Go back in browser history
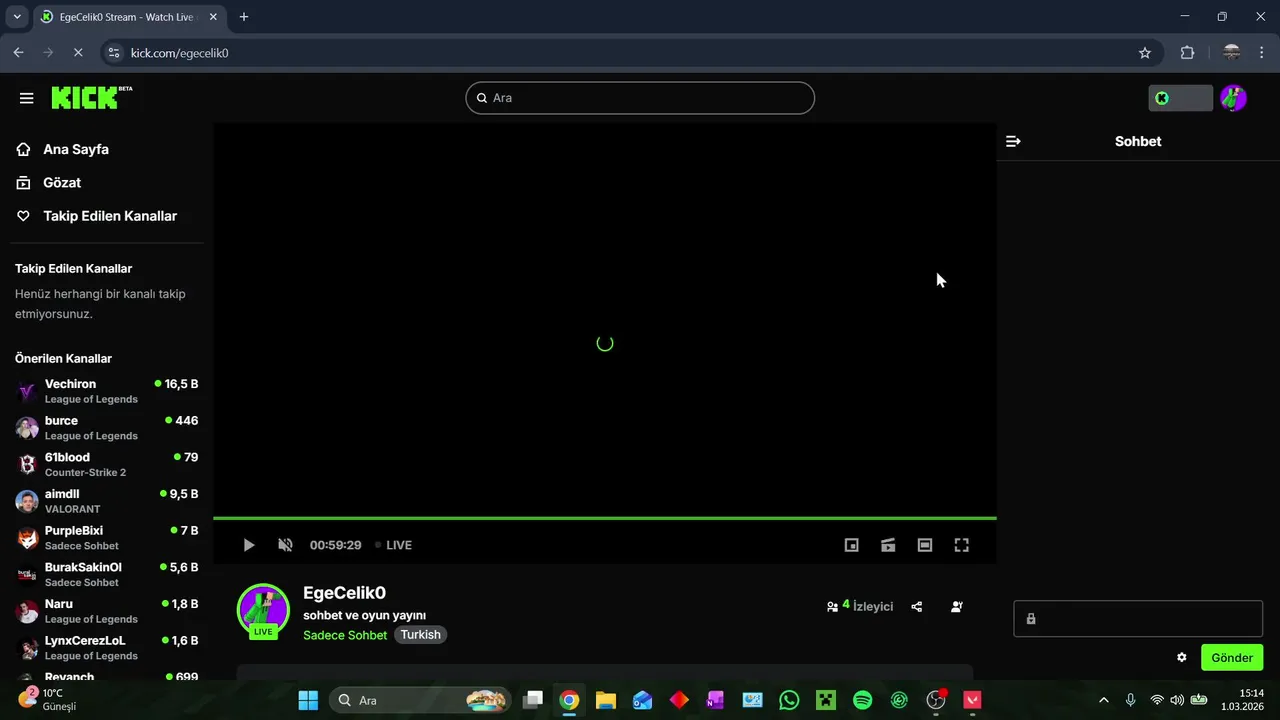 pyautogui.click(x=18, y=53)
